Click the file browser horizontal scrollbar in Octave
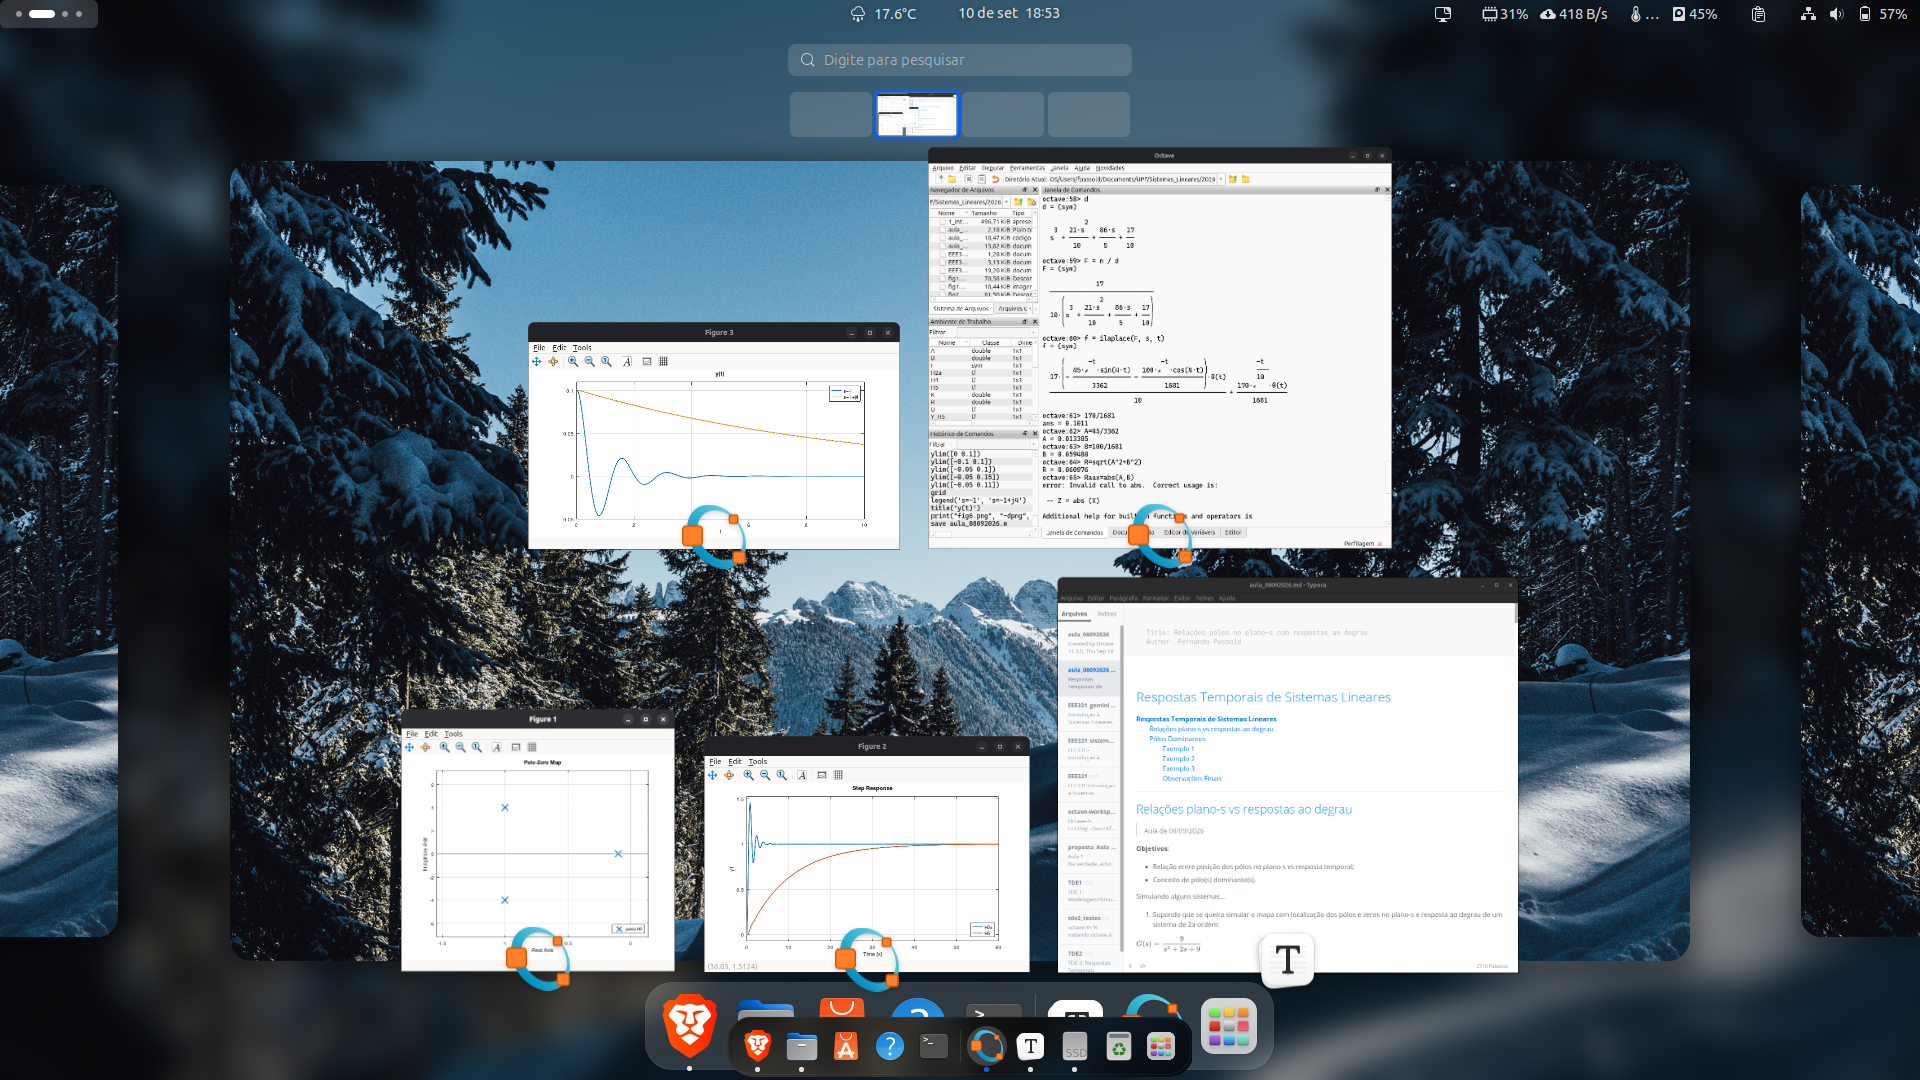The image size is (1920, 1080). click(x=981, y=297)
